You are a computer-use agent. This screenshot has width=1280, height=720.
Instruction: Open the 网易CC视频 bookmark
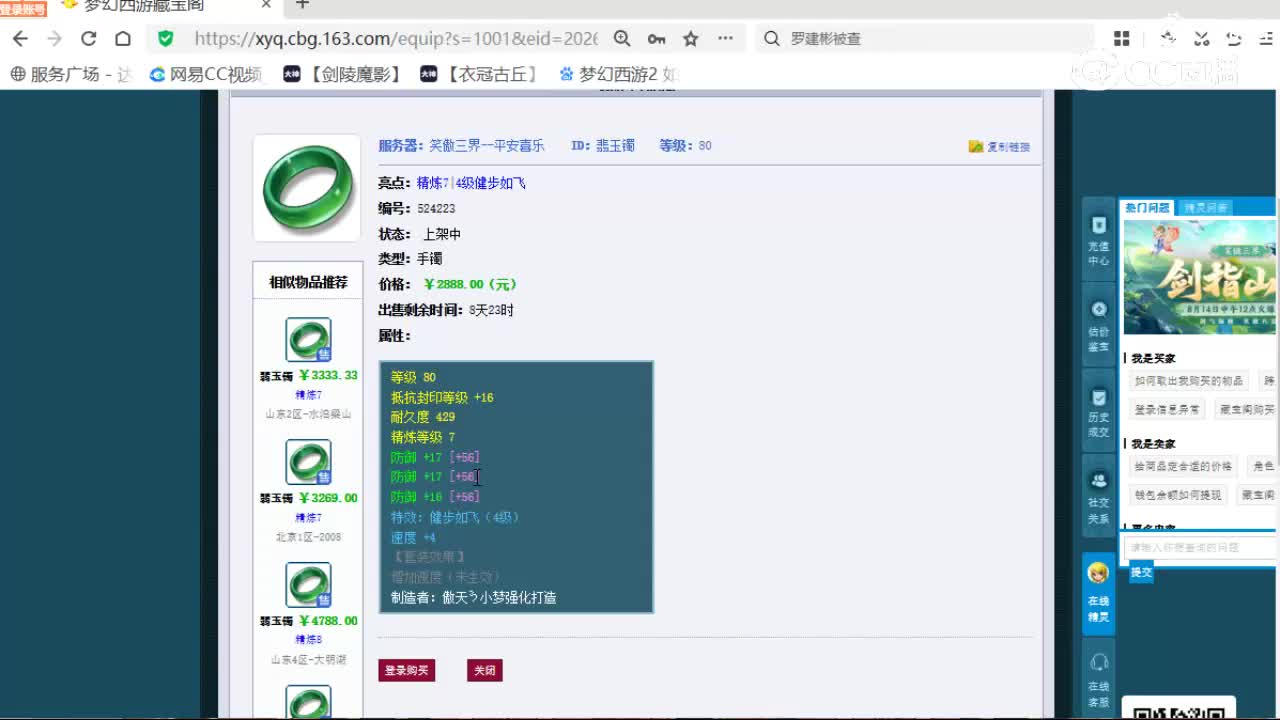205,74
